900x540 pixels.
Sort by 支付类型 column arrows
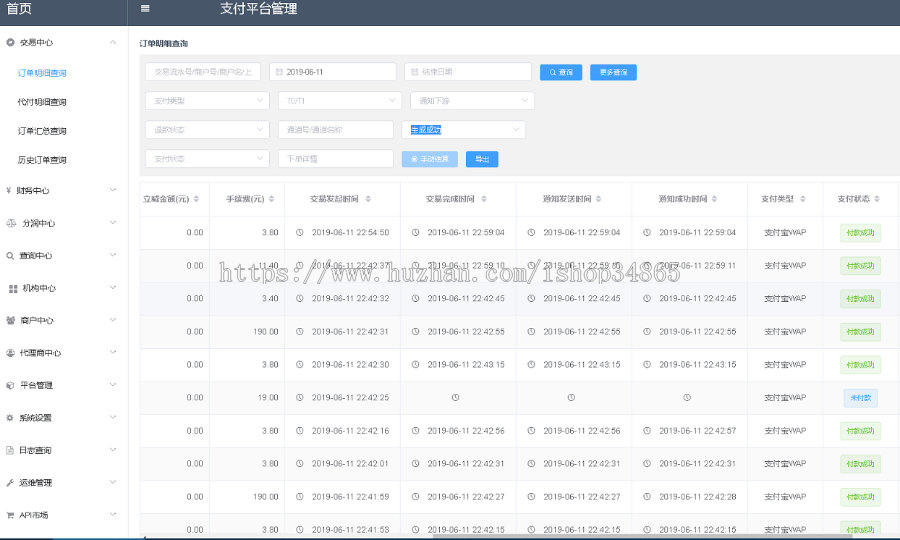point(803,199)
